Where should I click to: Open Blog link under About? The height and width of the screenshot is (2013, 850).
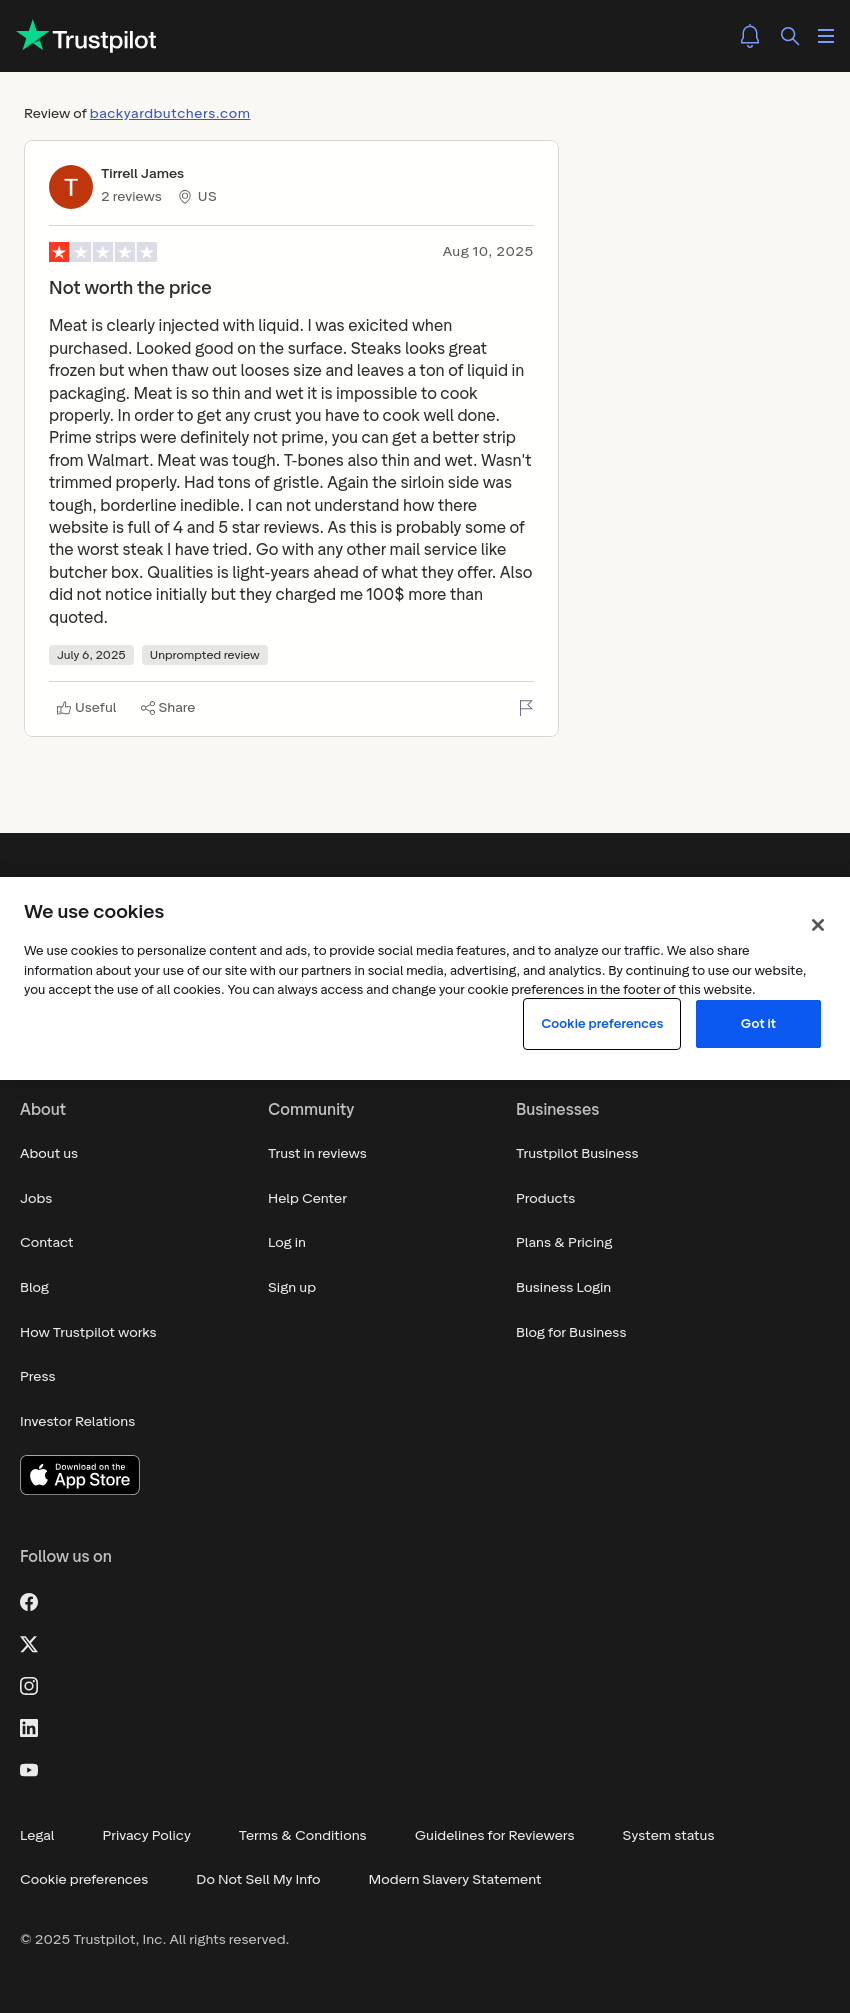(x=35, y=1288)
